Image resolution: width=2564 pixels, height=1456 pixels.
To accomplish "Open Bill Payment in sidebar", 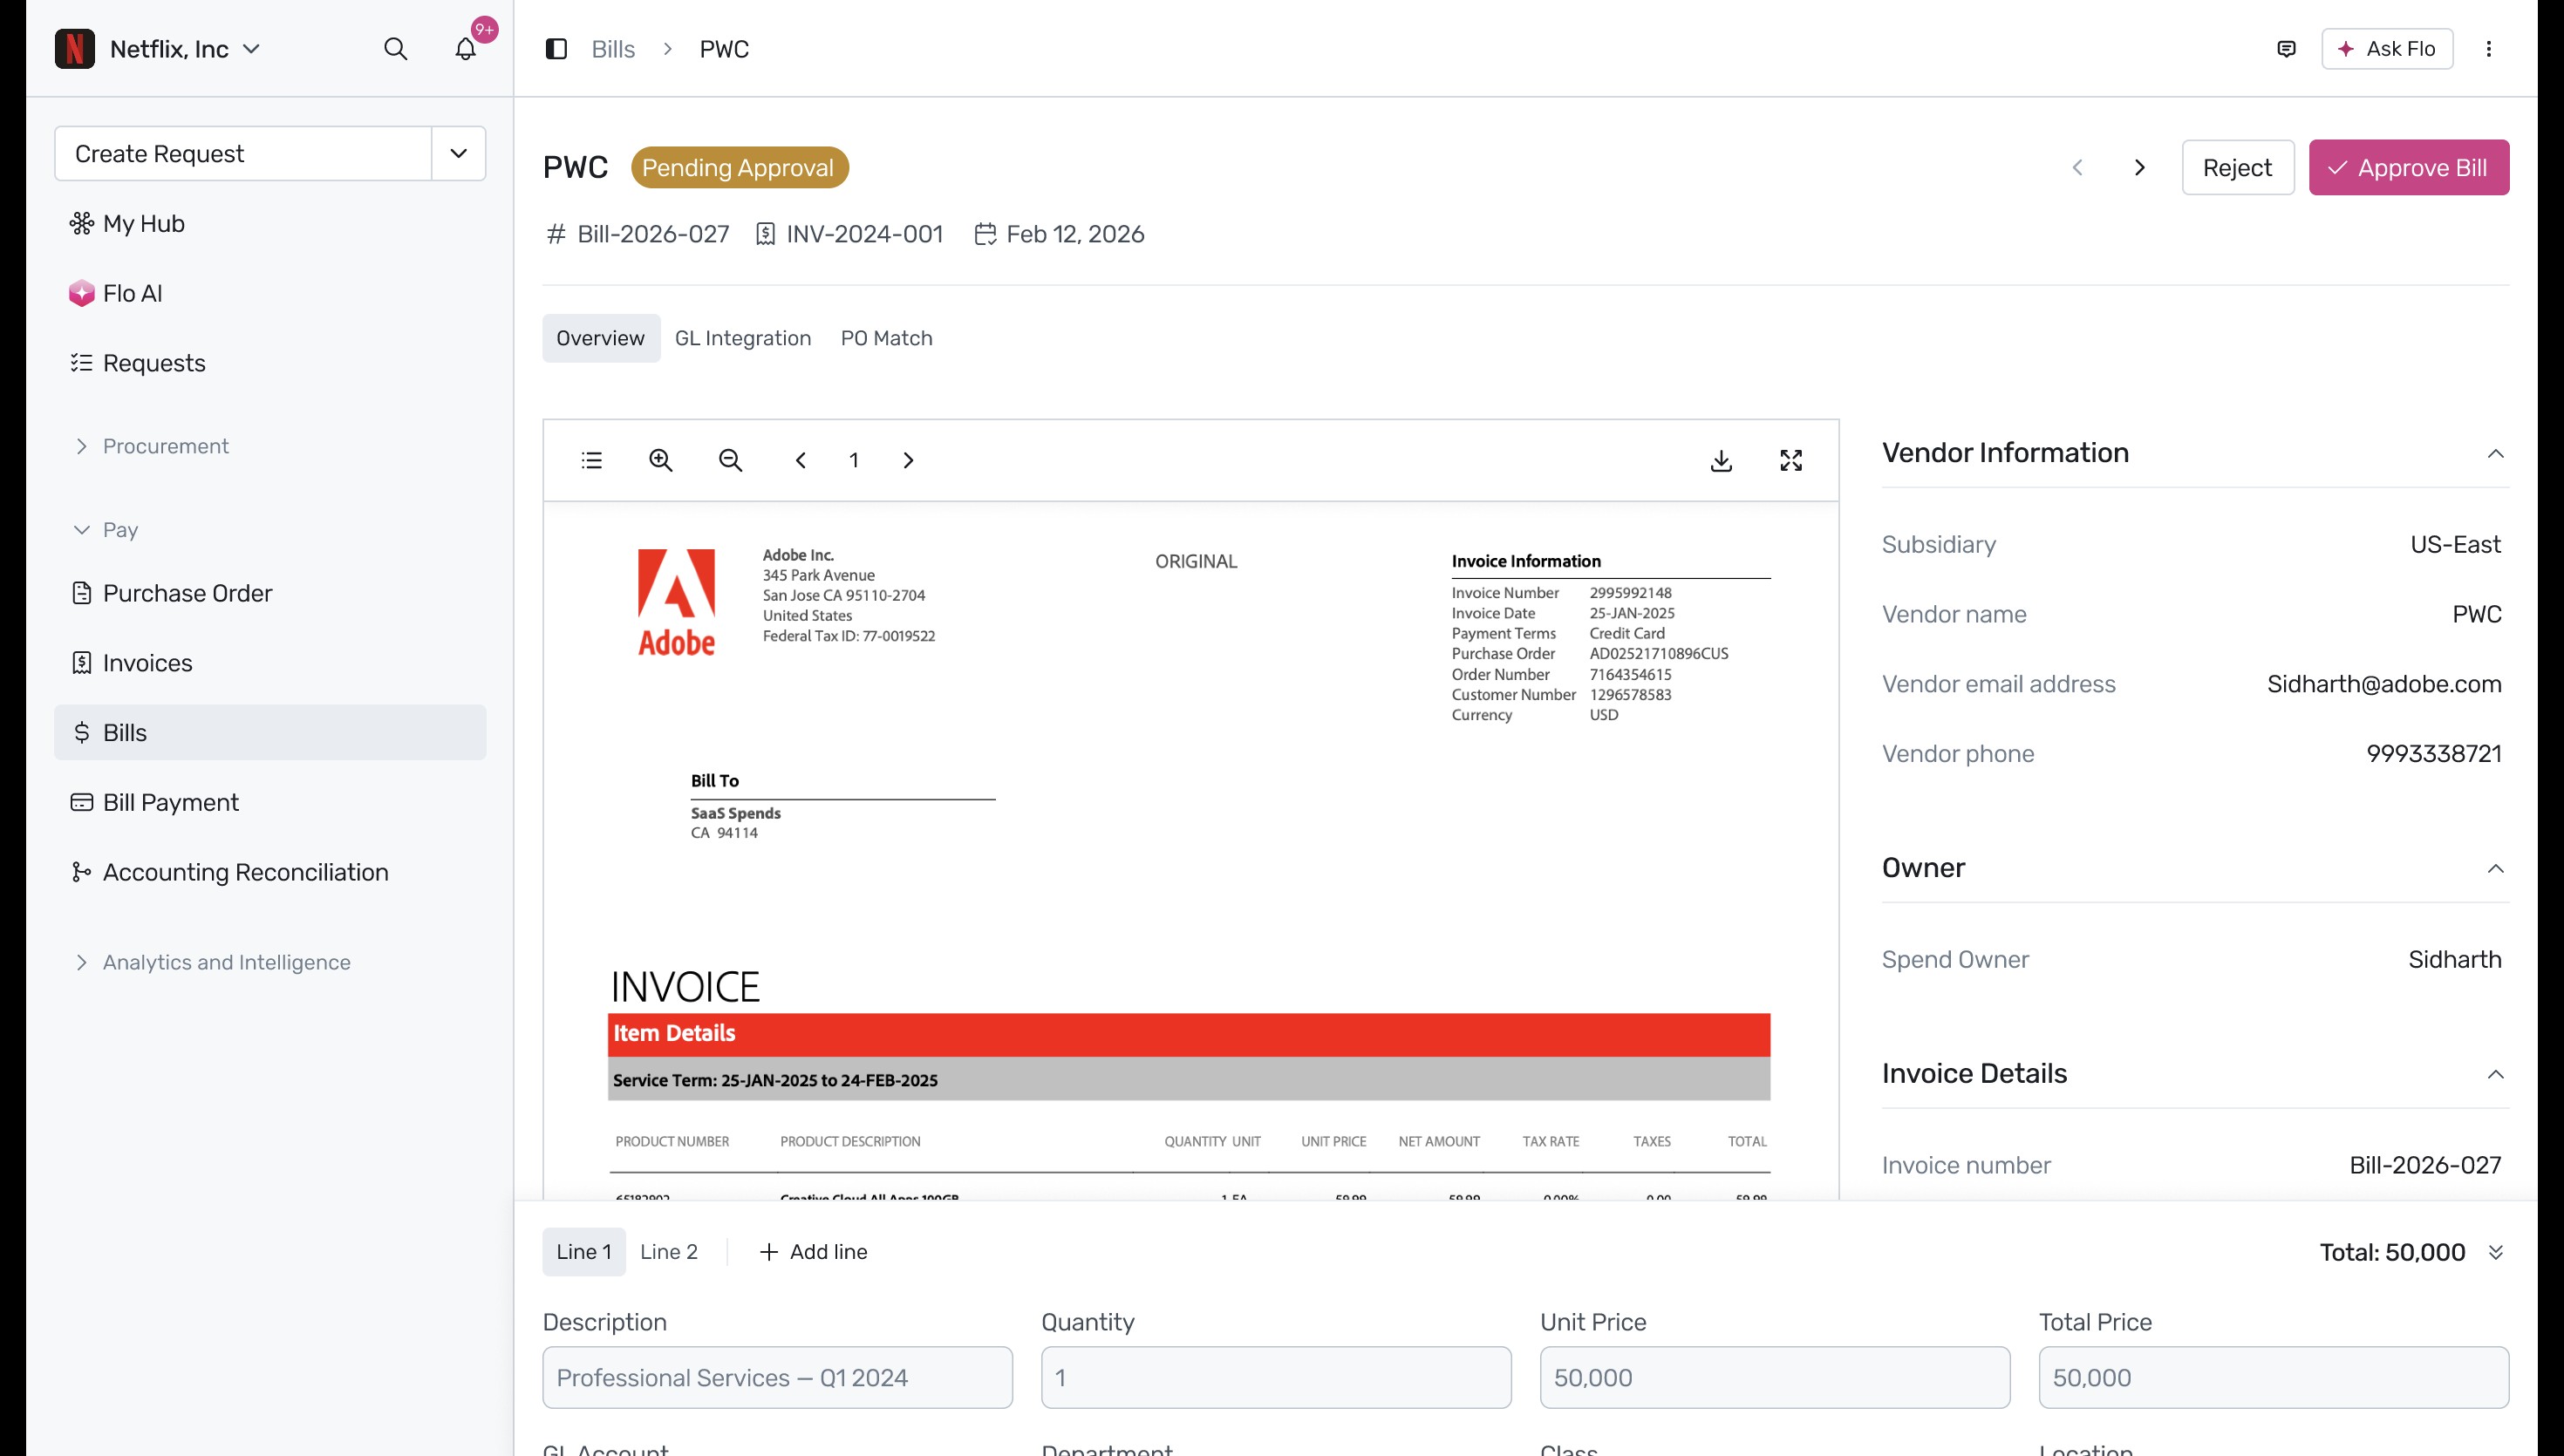I will [270, 802].
